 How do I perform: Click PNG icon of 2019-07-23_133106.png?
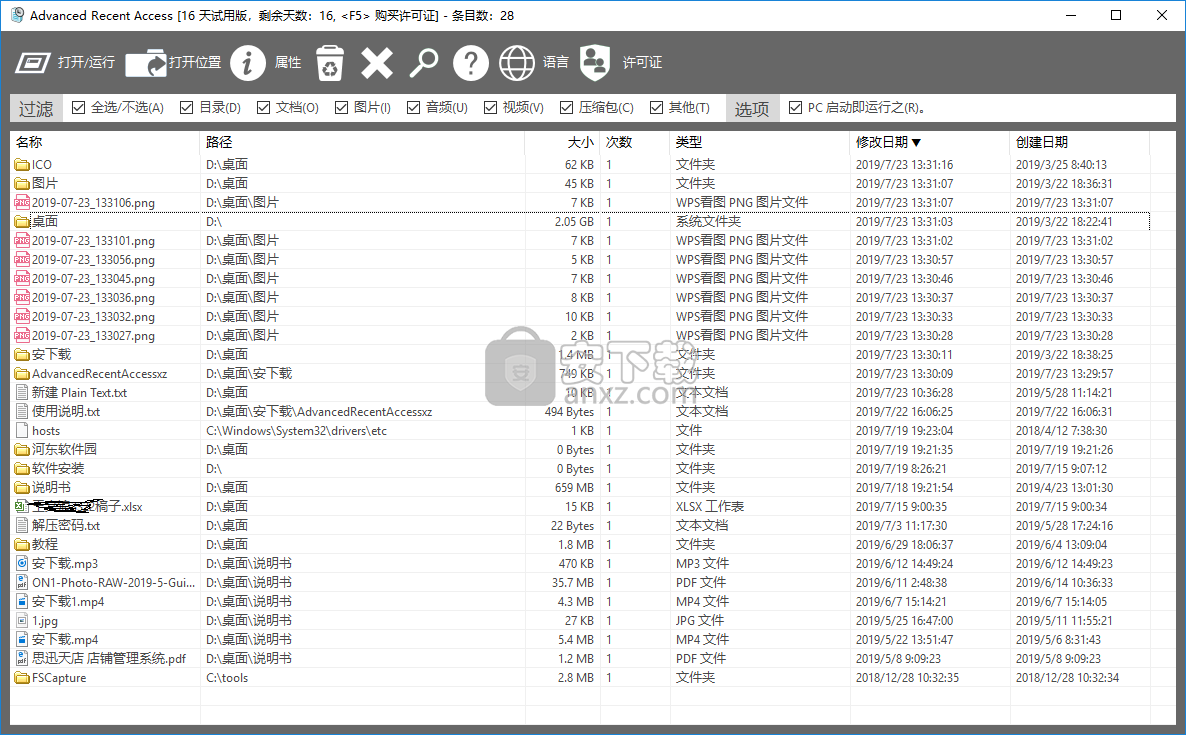pyautogui.click(x=22, y=203)
